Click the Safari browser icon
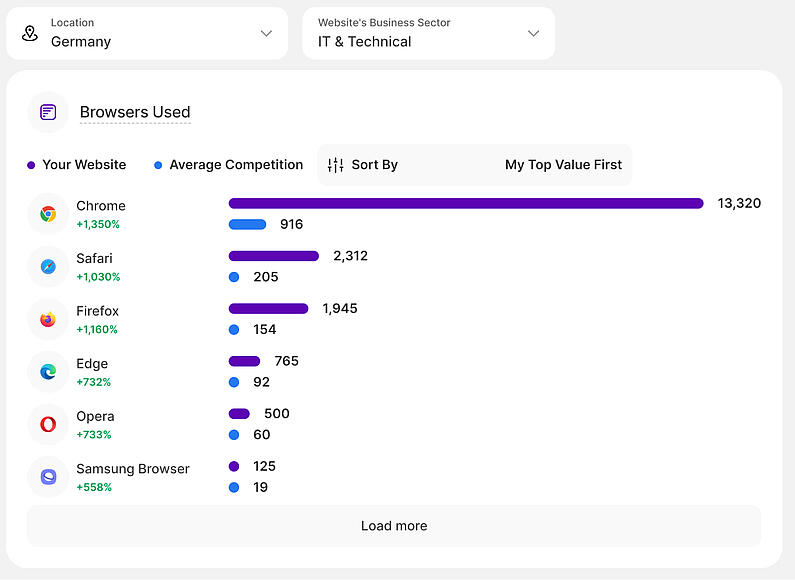795x580 pixels. 48,266
